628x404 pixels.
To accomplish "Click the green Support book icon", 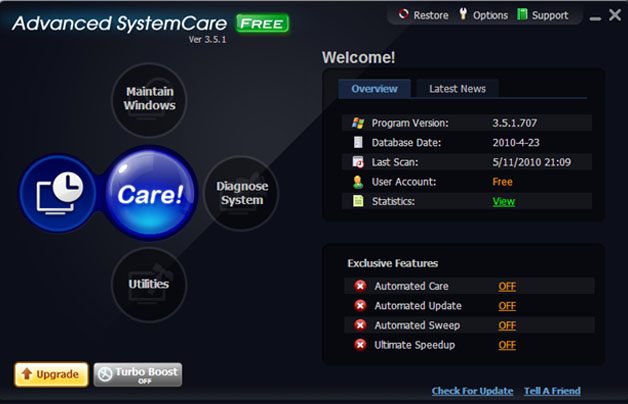I will [522, 14].
